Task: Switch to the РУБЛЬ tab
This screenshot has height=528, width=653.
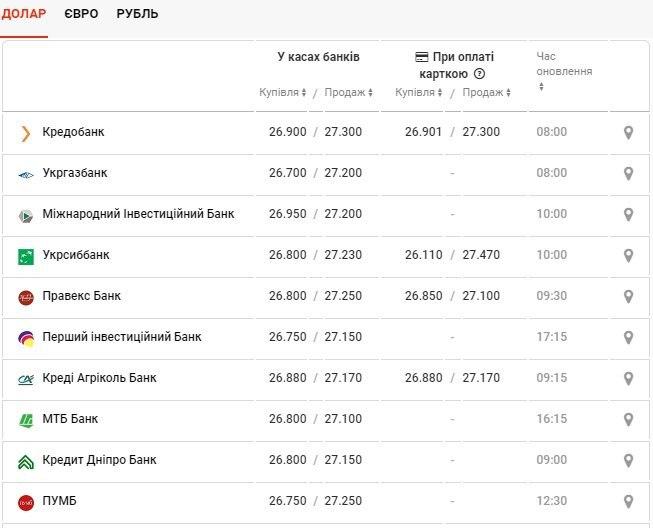Action: tap(137, 14)
